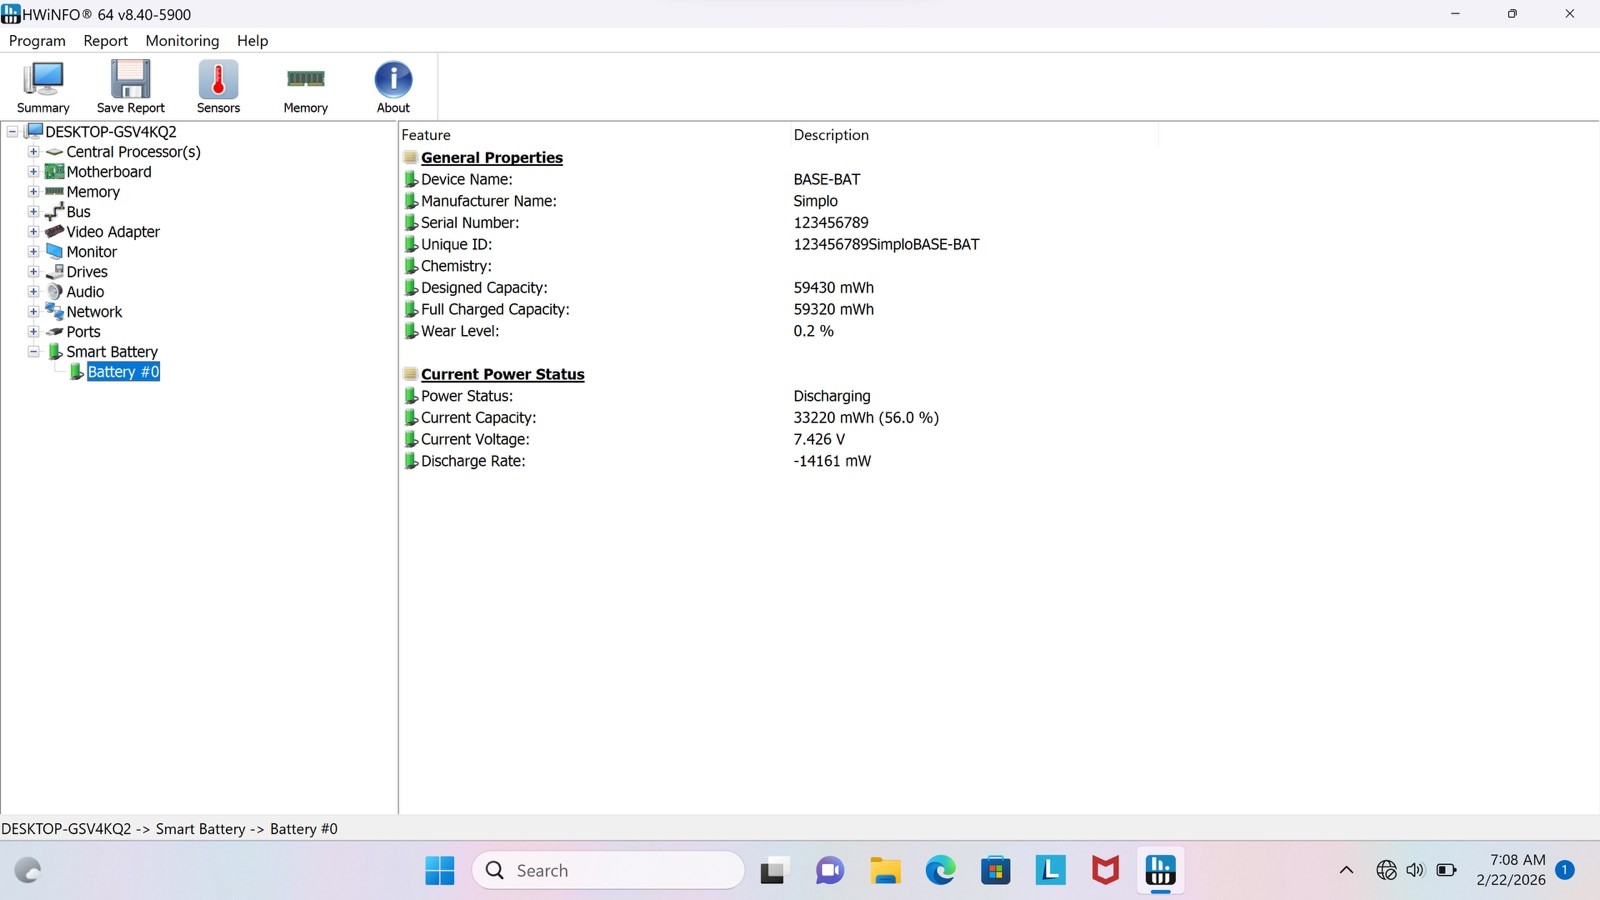Expand the Central Processor(s) node
The height and width of the screenshot is (900, 1600).
click(33, 152)
